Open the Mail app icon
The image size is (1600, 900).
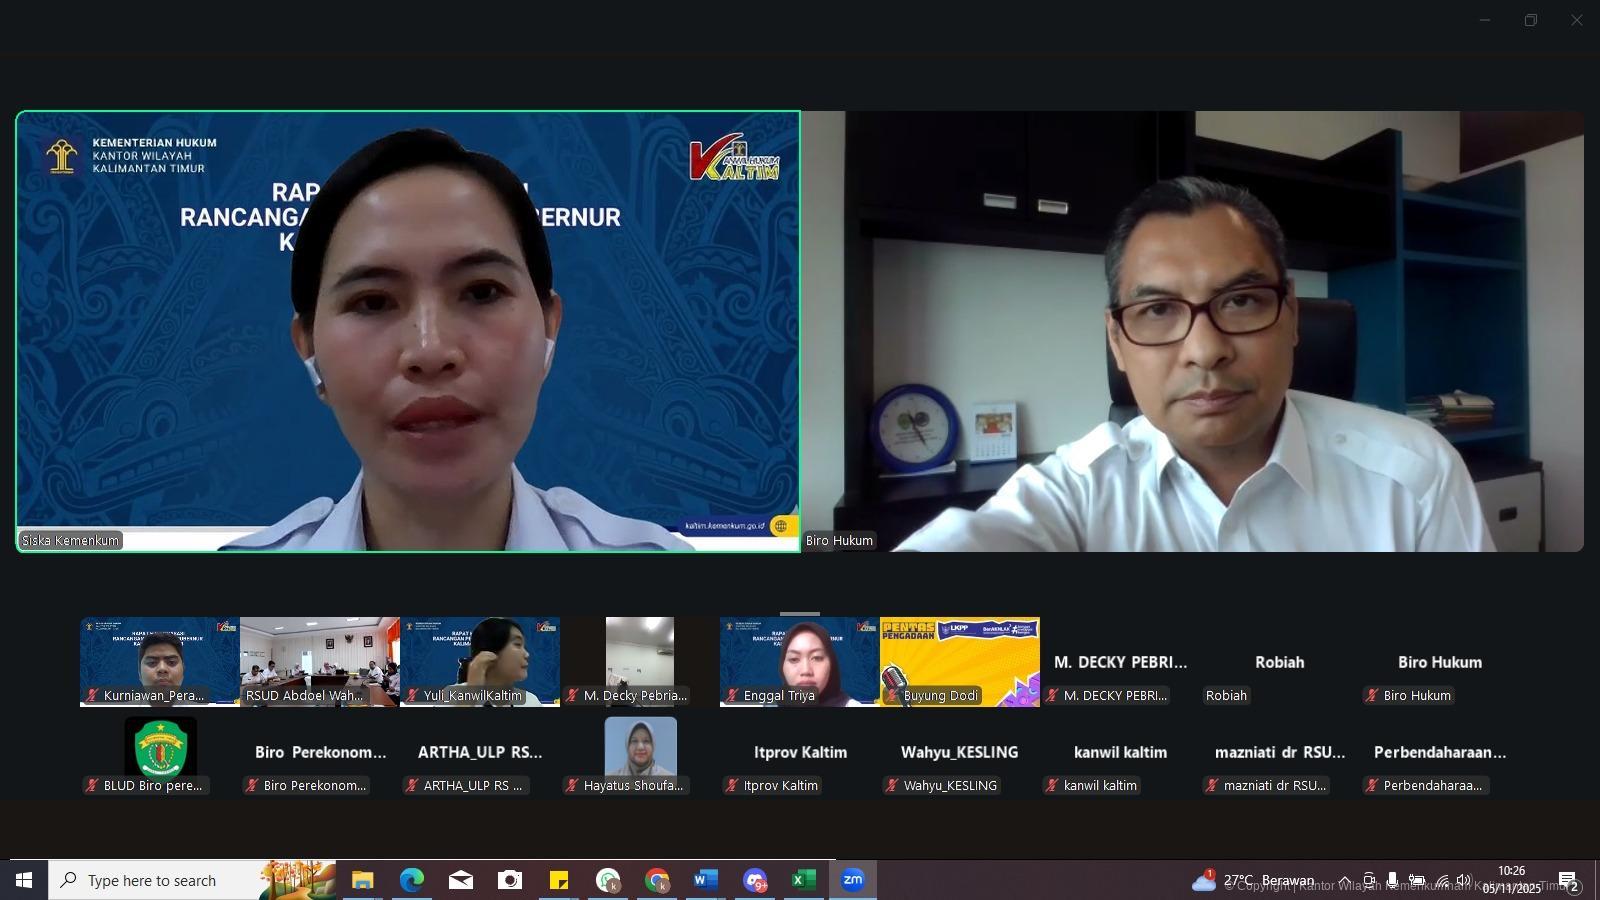click(460, 880)
